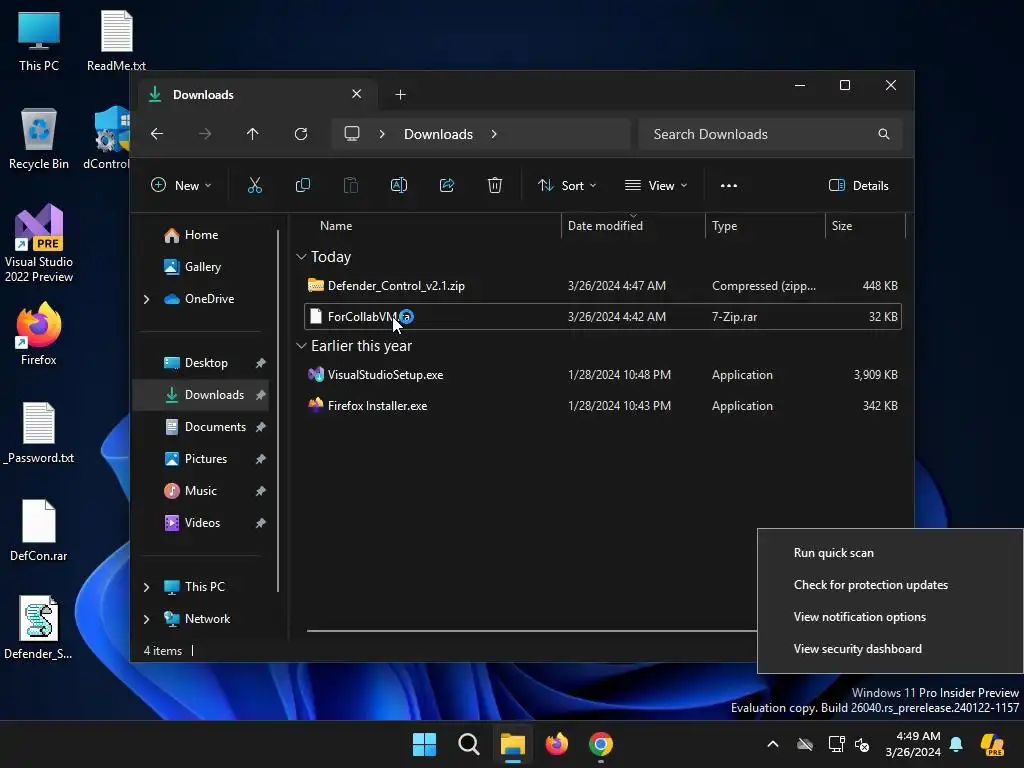The width and height of the screenshot is (1024, 768).
Task: Select the This PC desktop icon
Action: coord(39,40)
